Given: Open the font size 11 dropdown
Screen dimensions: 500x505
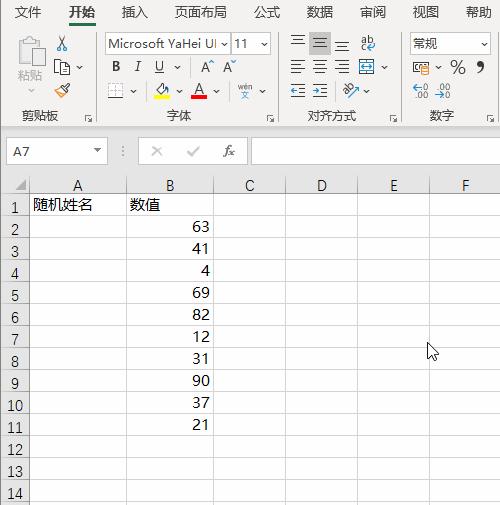Looking at the screenshot, I should (264, 44).
